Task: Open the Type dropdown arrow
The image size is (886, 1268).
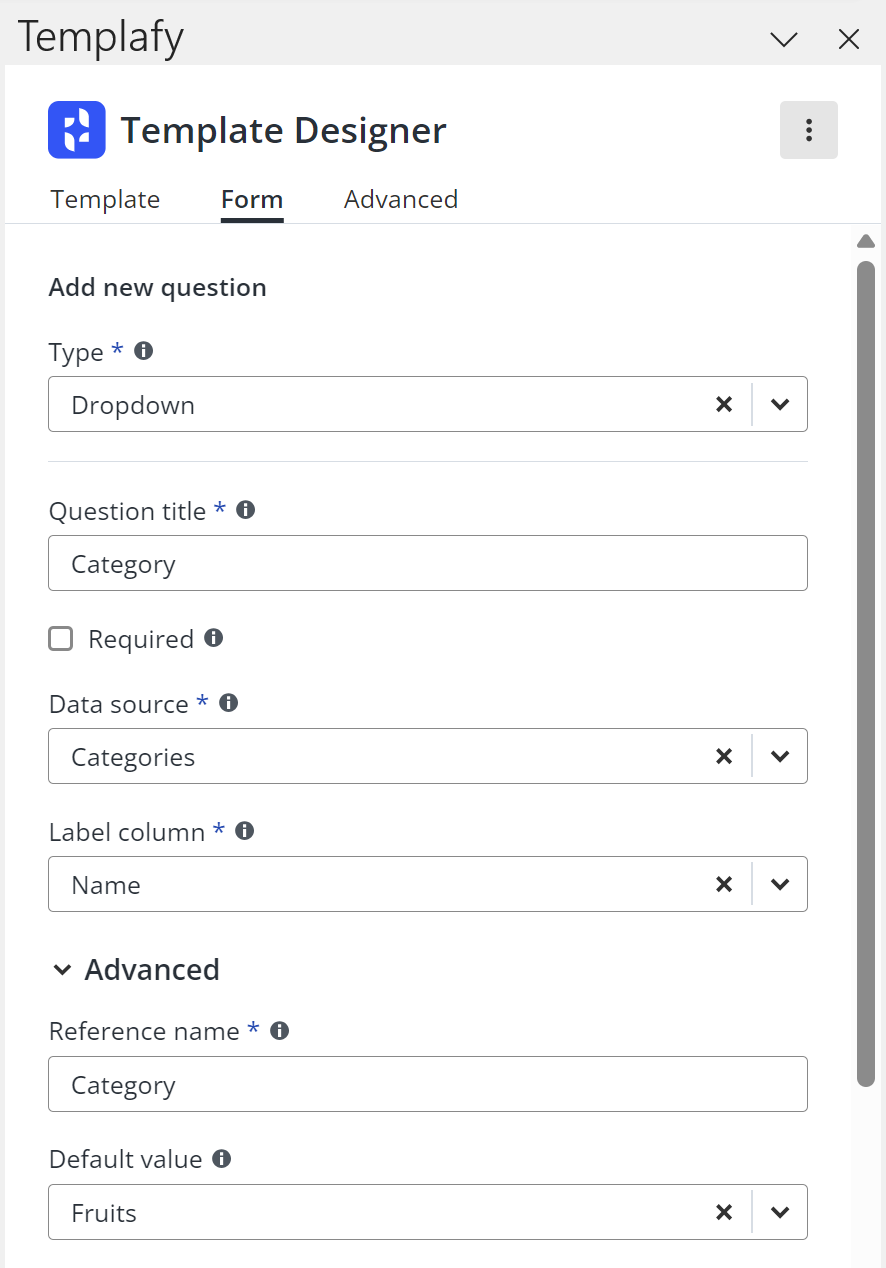Action: [x=780, y=404]
